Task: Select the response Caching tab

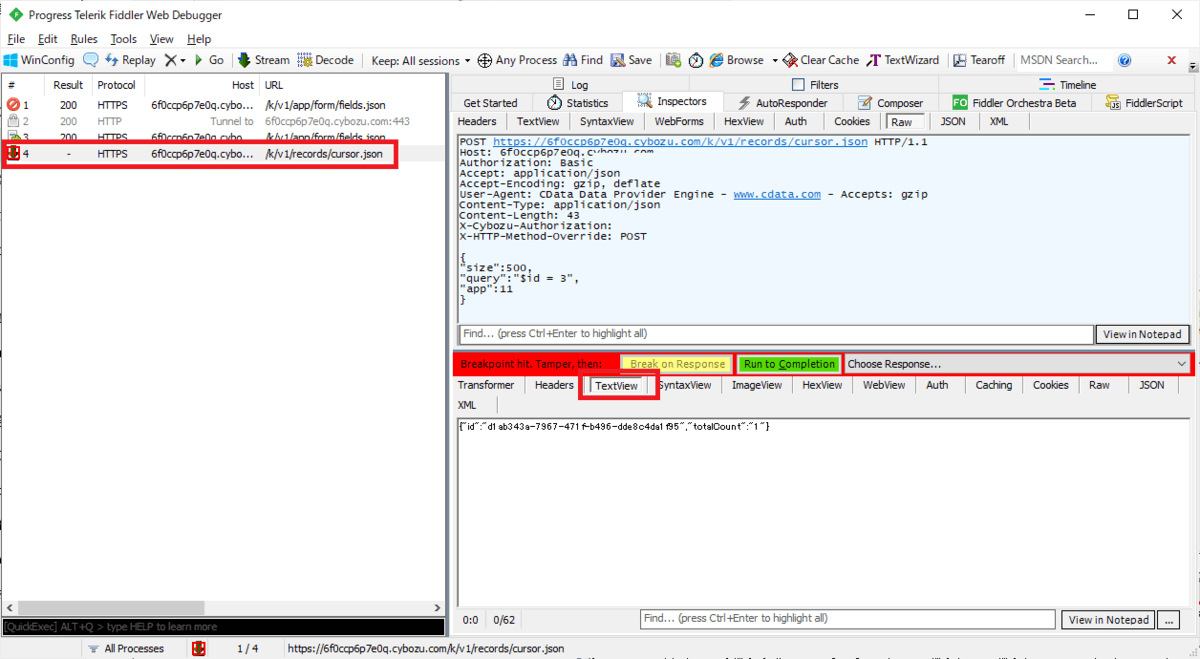Action: (x=993, y=385)
